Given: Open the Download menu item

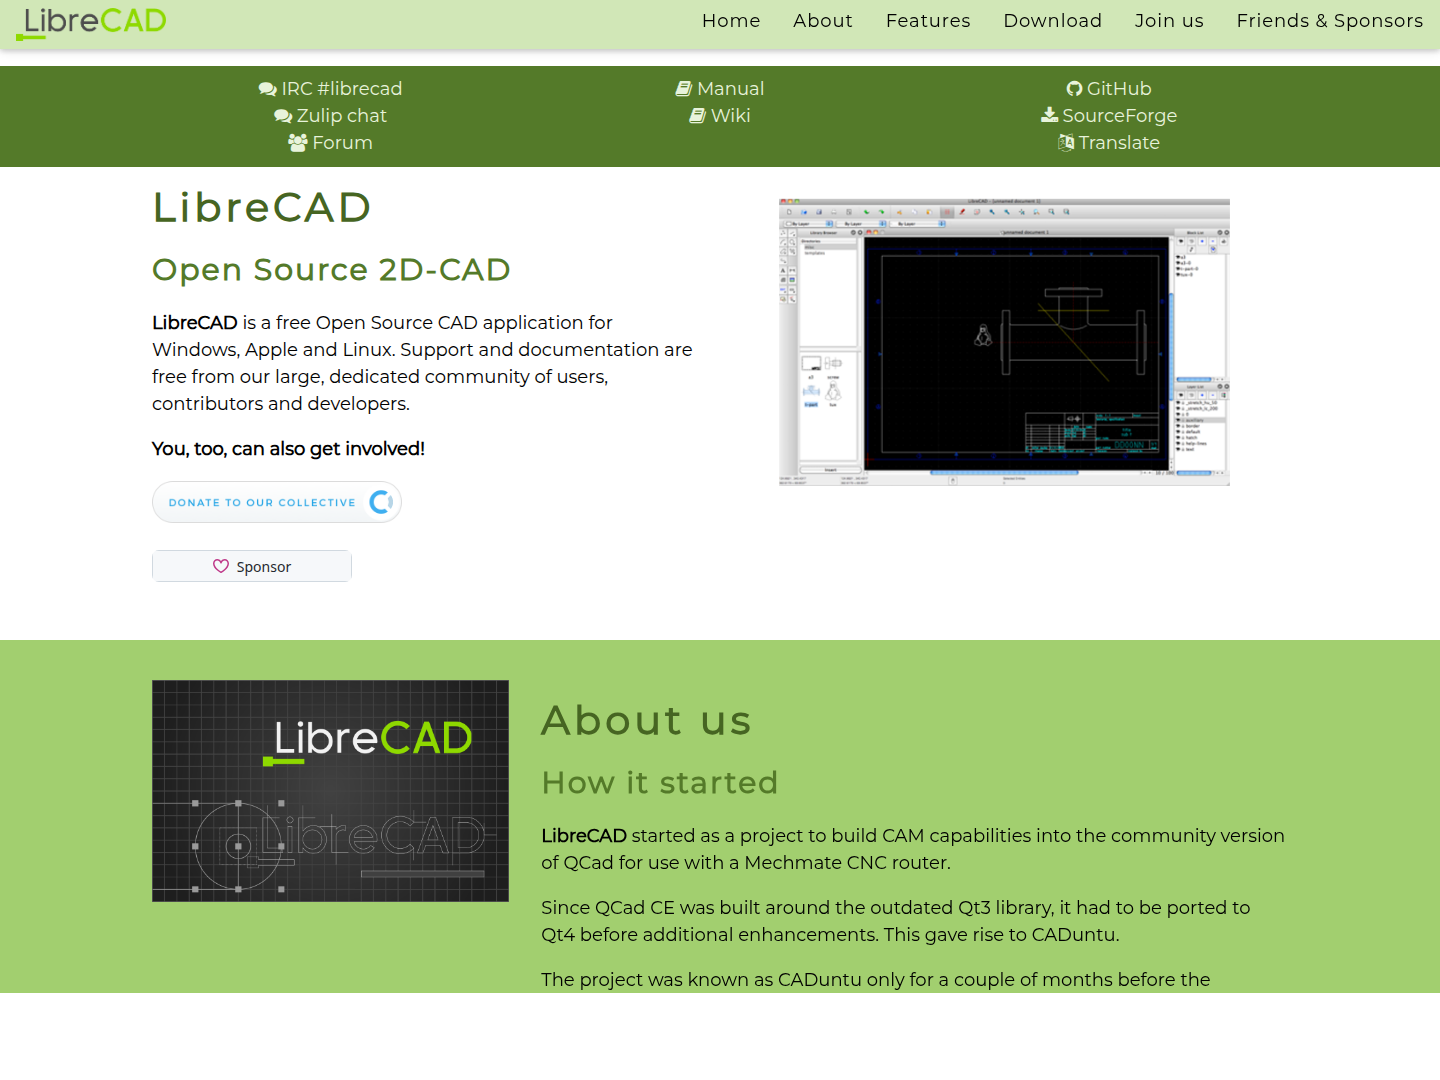Looking at the screenshot, I should pyautogui.click(x=1053, y=21).
